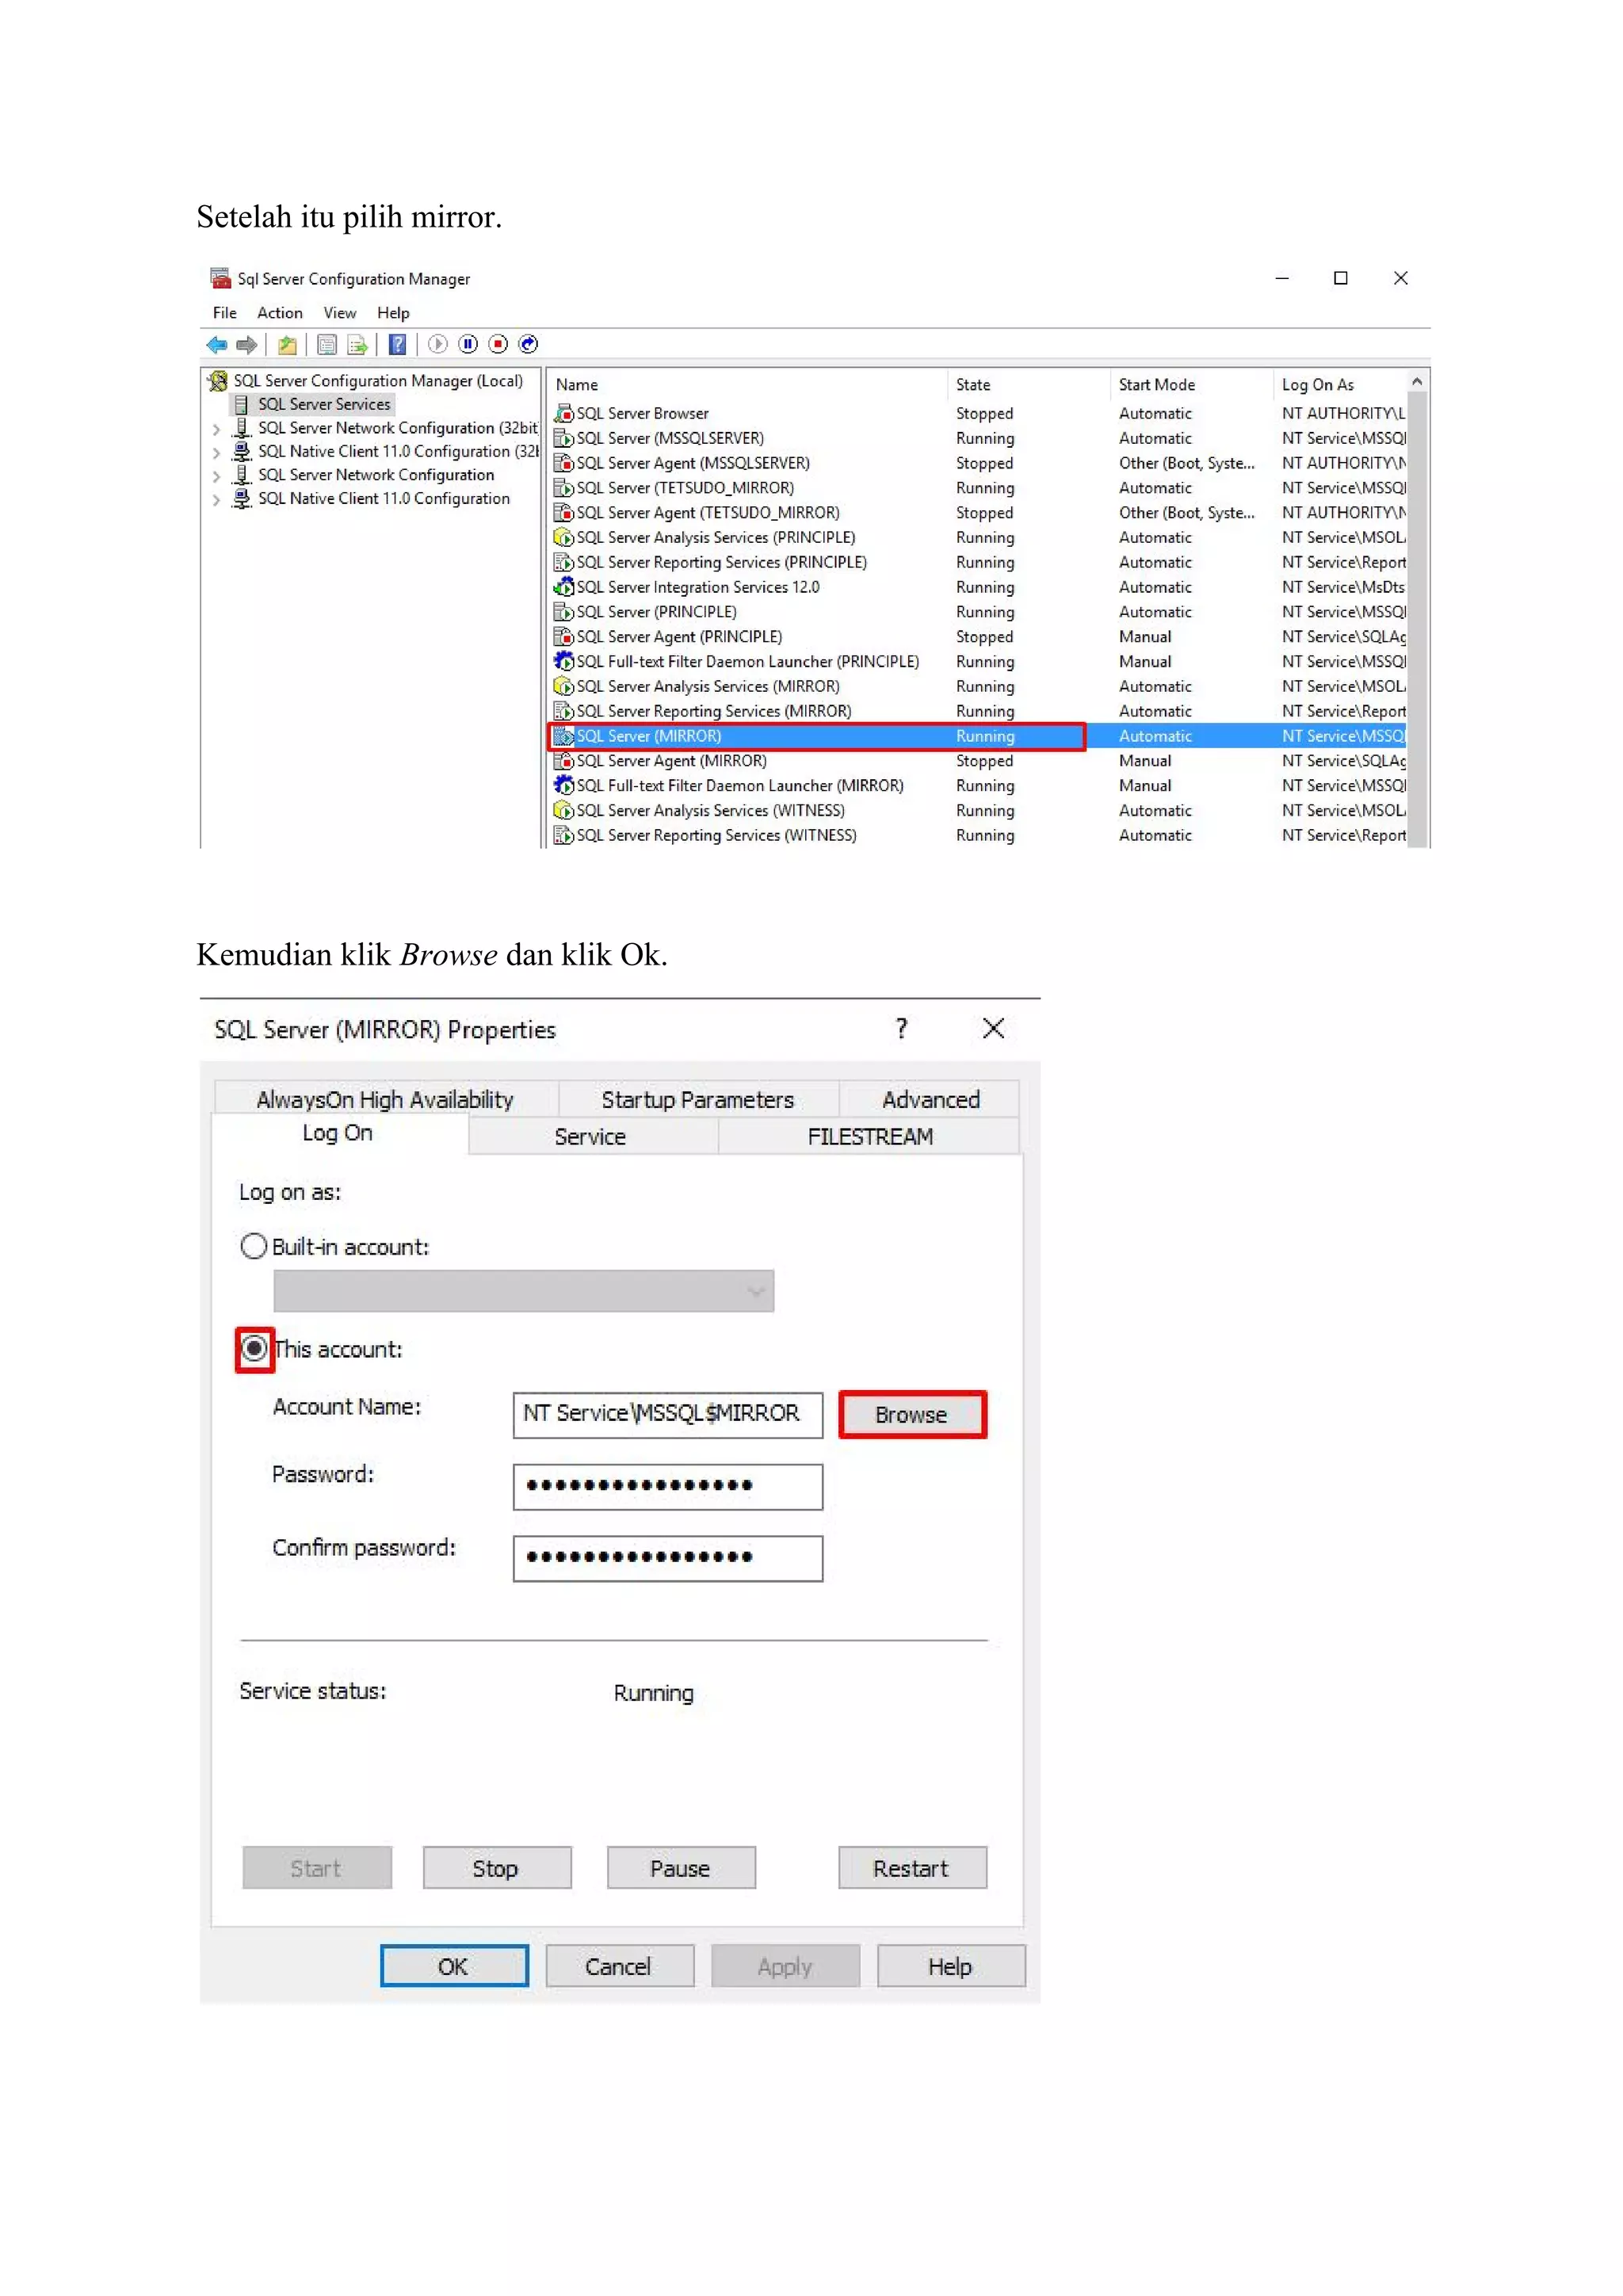Screen dimensions: 1623x2296
Task: Select the This account radio button
Action: point(255,1349)
